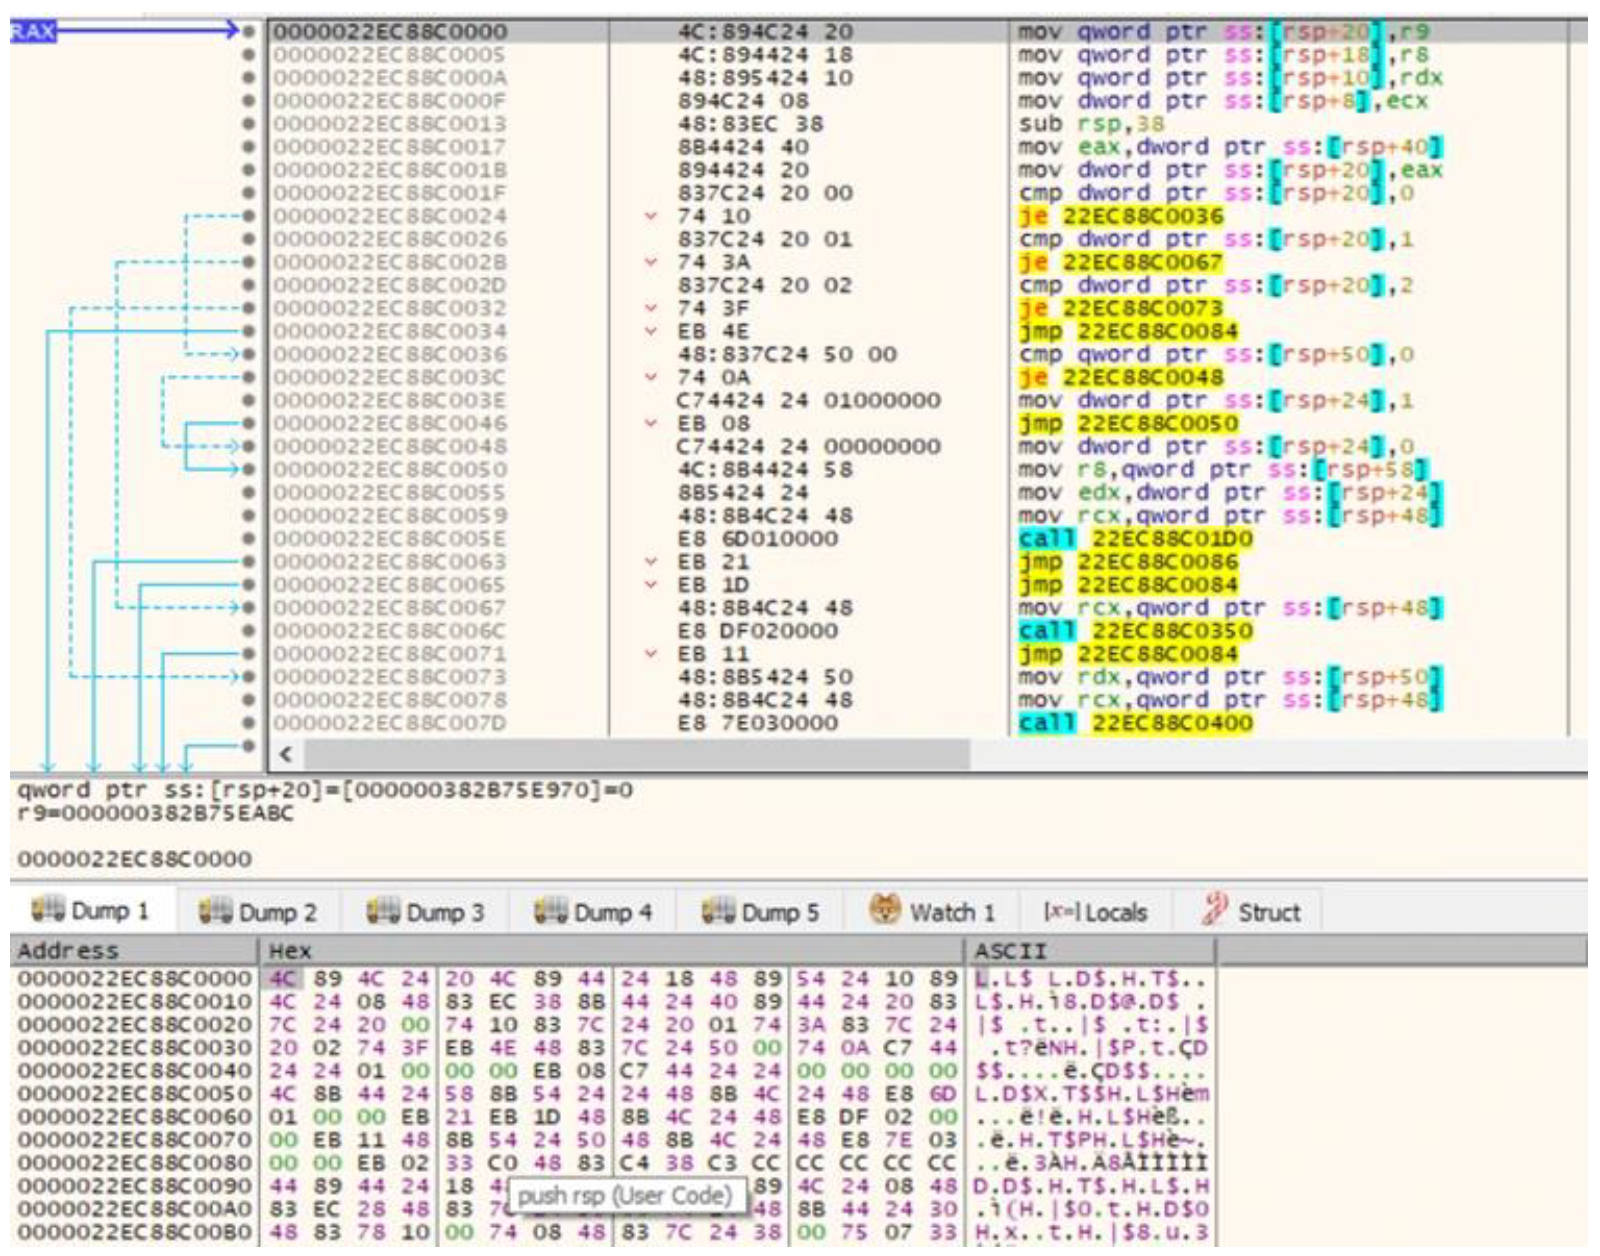Click the Dump 2 tab icon
Screen dimensions: 1600x1256
tap(215, 911)
